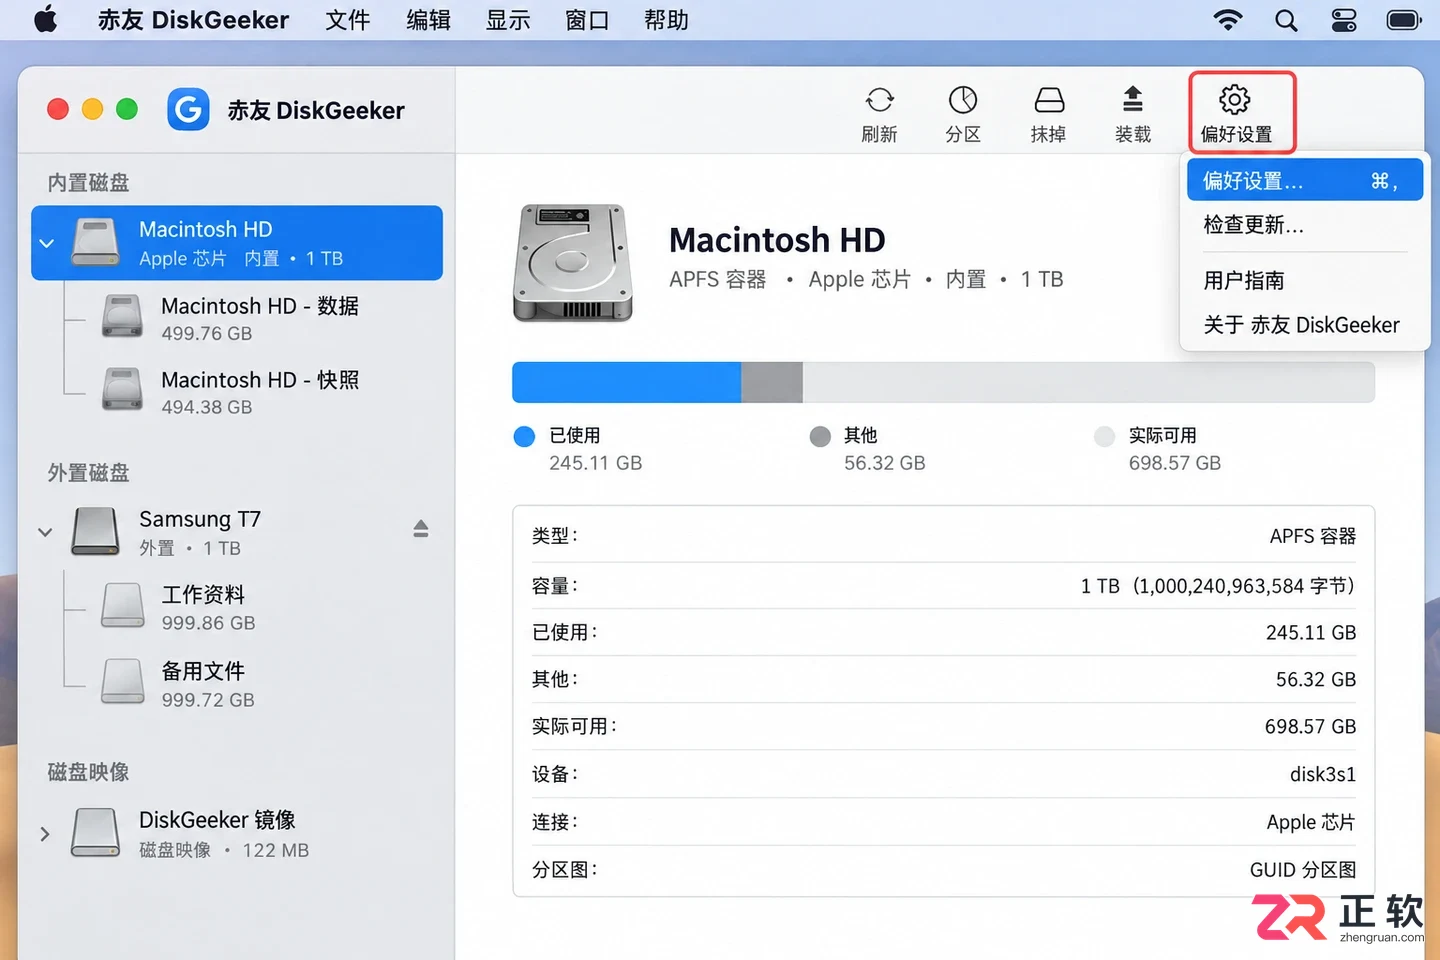Screen dimensions: 1440x960
Task: Open the Wi-Fi status menu
Action: coord(1228,20)
